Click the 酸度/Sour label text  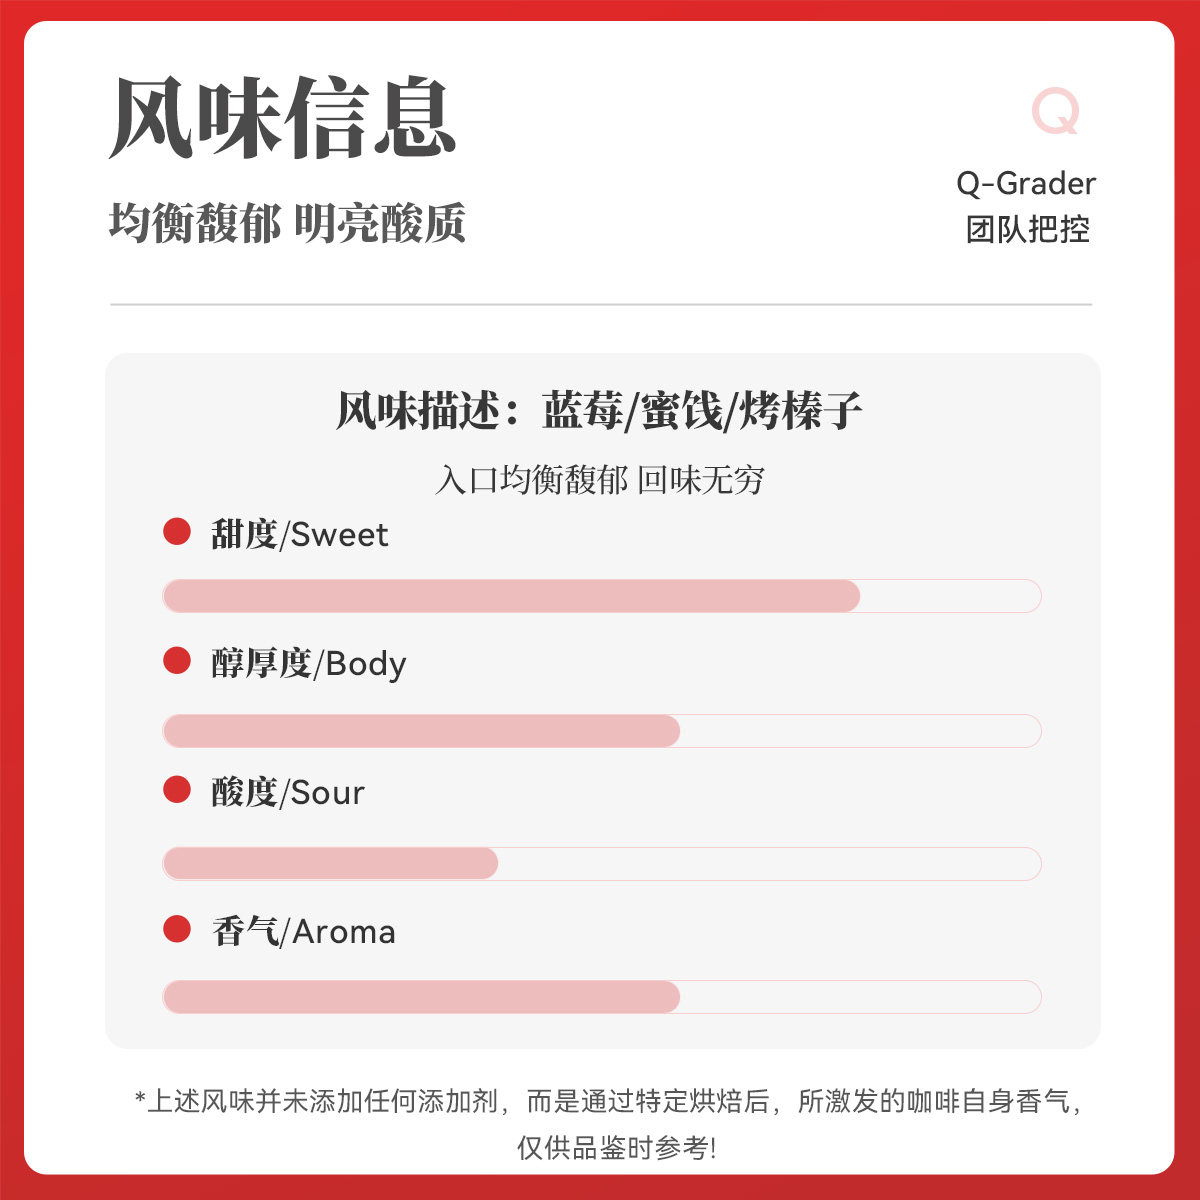(x=288, y=792)
